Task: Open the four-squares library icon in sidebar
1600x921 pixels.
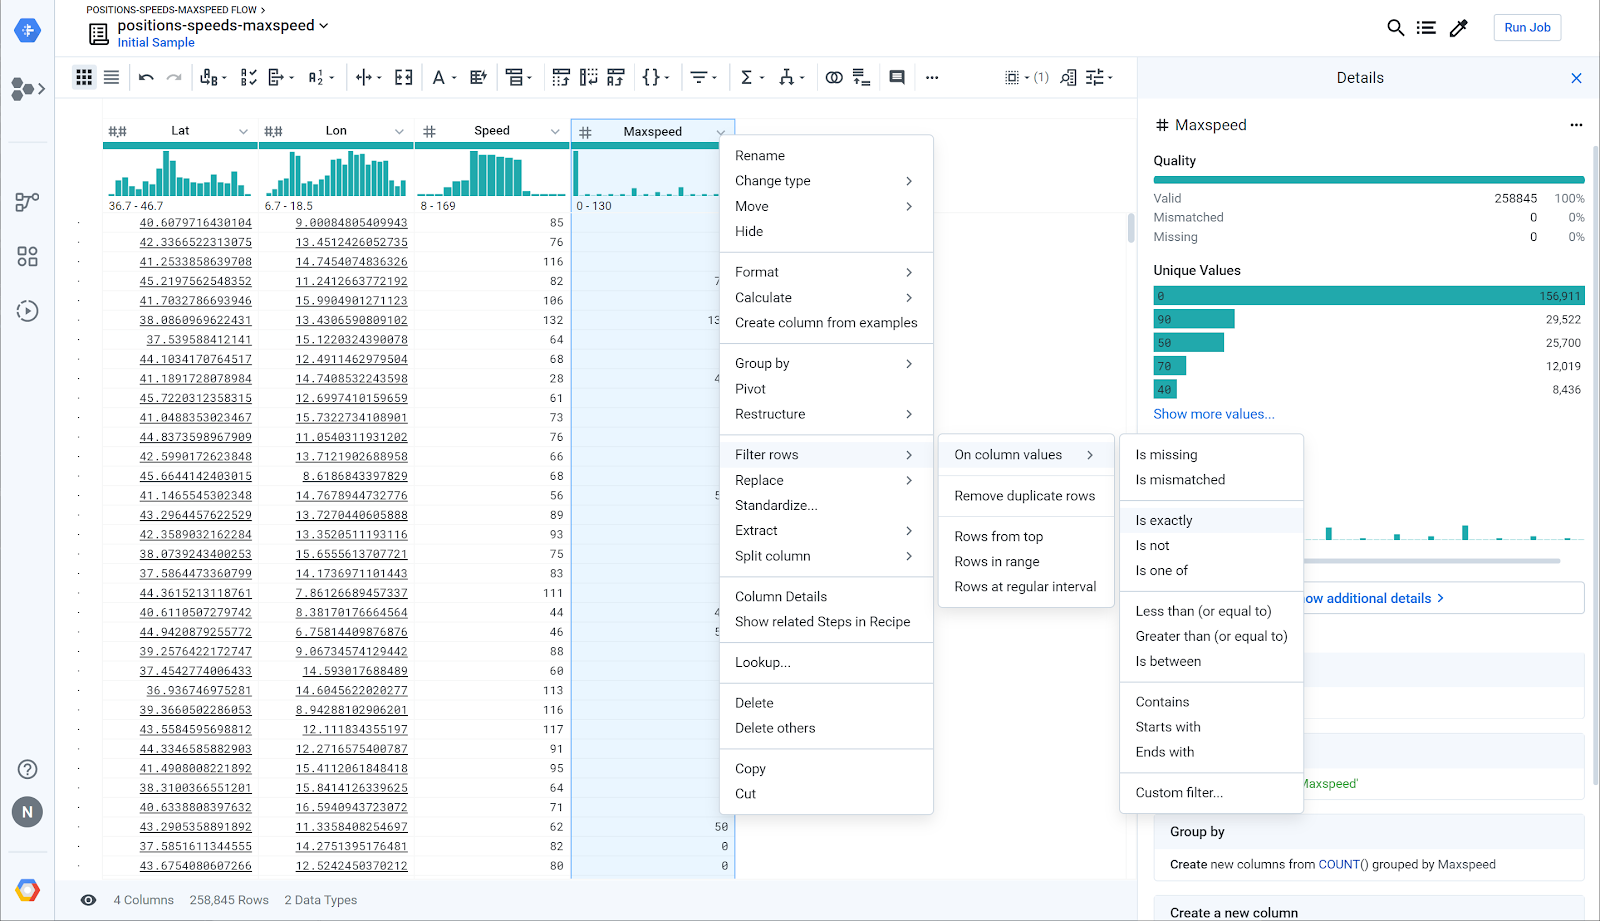Action: tap(27, 257)
